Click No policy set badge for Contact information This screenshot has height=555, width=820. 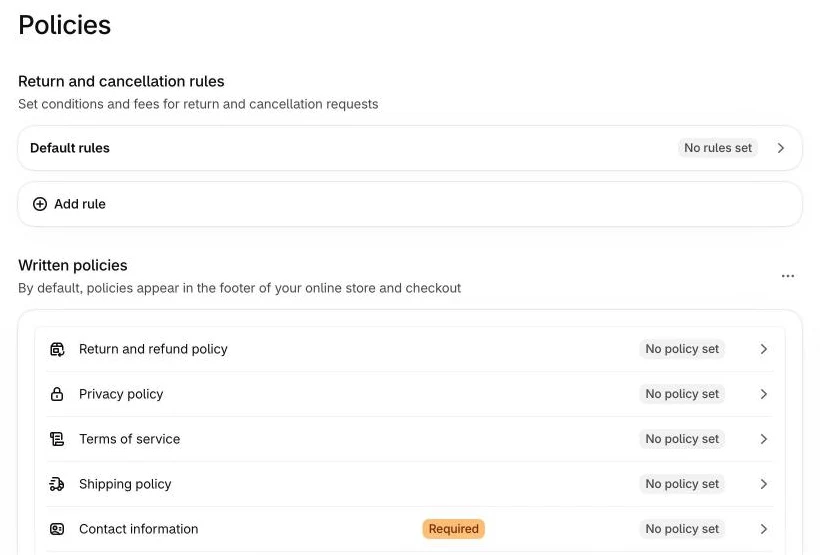click(x=682, y=529)
